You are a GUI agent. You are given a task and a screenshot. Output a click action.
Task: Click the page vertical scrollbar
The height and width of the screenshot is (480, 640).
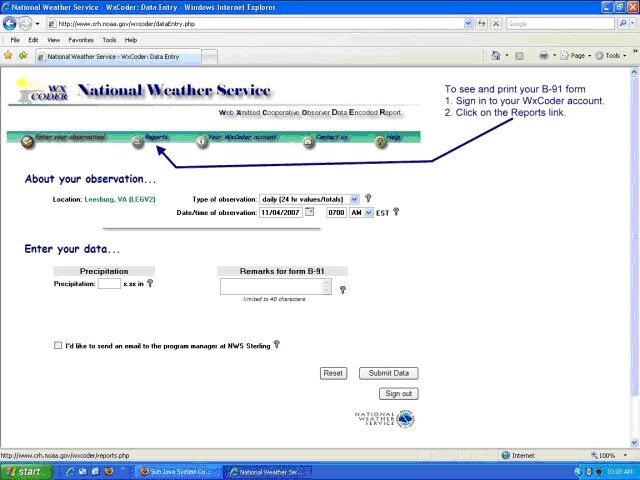click(x=634, y=258)
